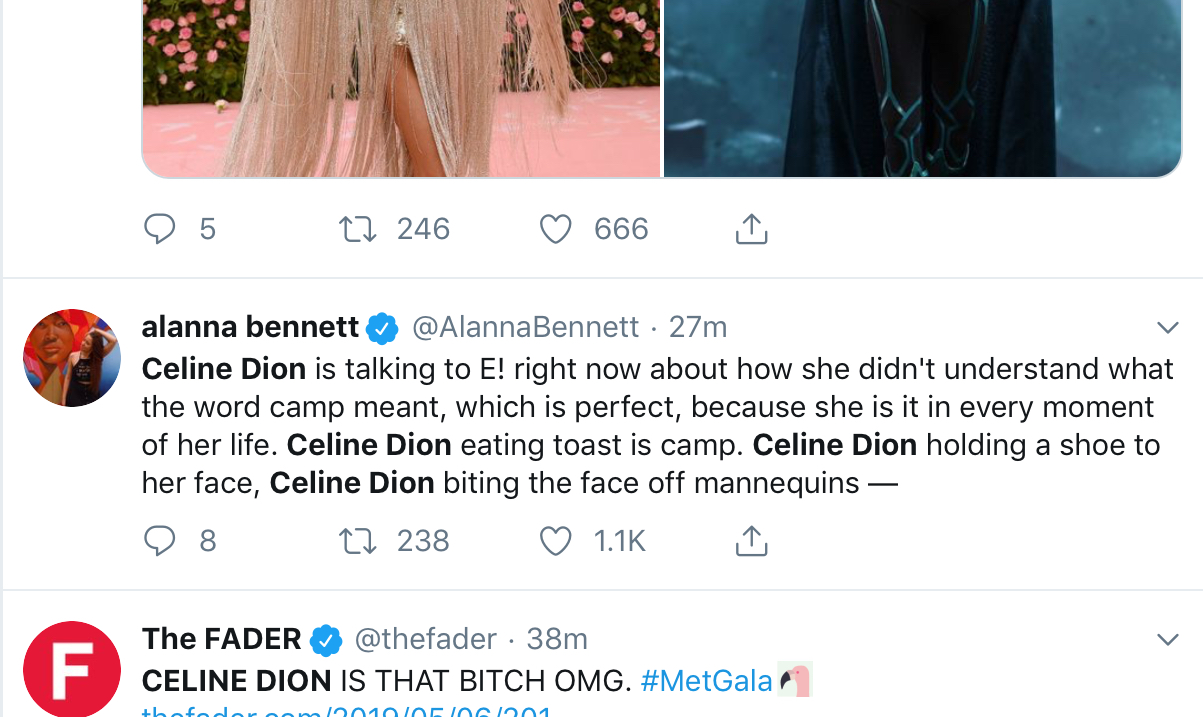Like the tweet with 666 likes
1203x717 pixels.
(x=556, y=230)
